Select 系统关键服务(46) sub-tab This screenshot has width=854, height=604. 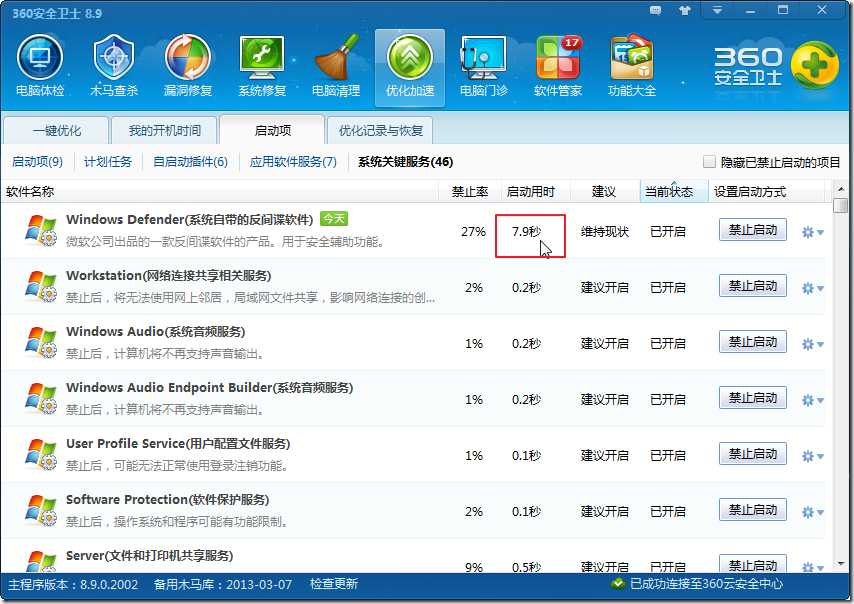405,162
